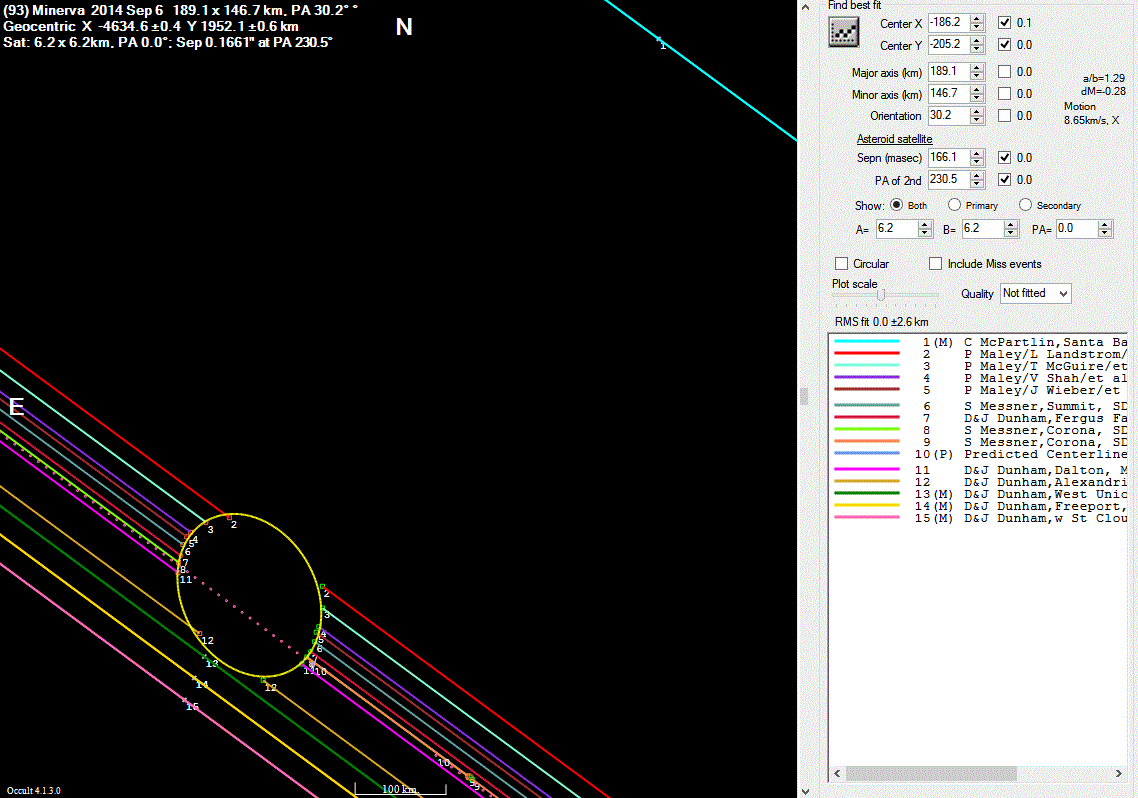Select observer 12 D&J Dunham, Alexandria row

[x=980, y=482]
